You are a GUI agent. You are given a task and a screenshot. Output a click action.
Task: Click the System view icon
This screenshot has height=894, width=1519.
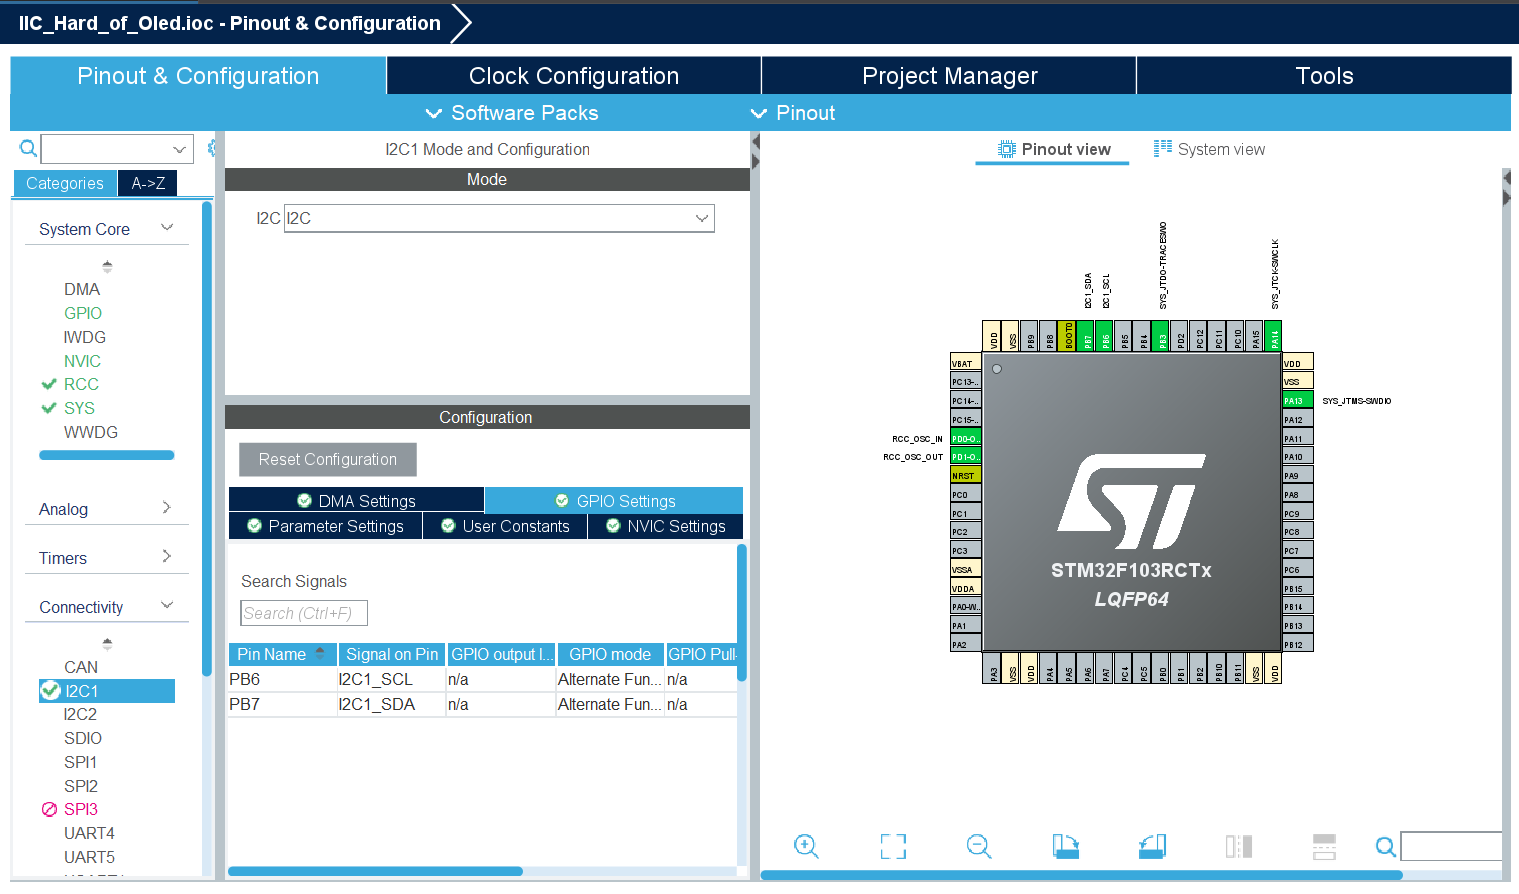pyautogui.click(x=1162, y=148)
